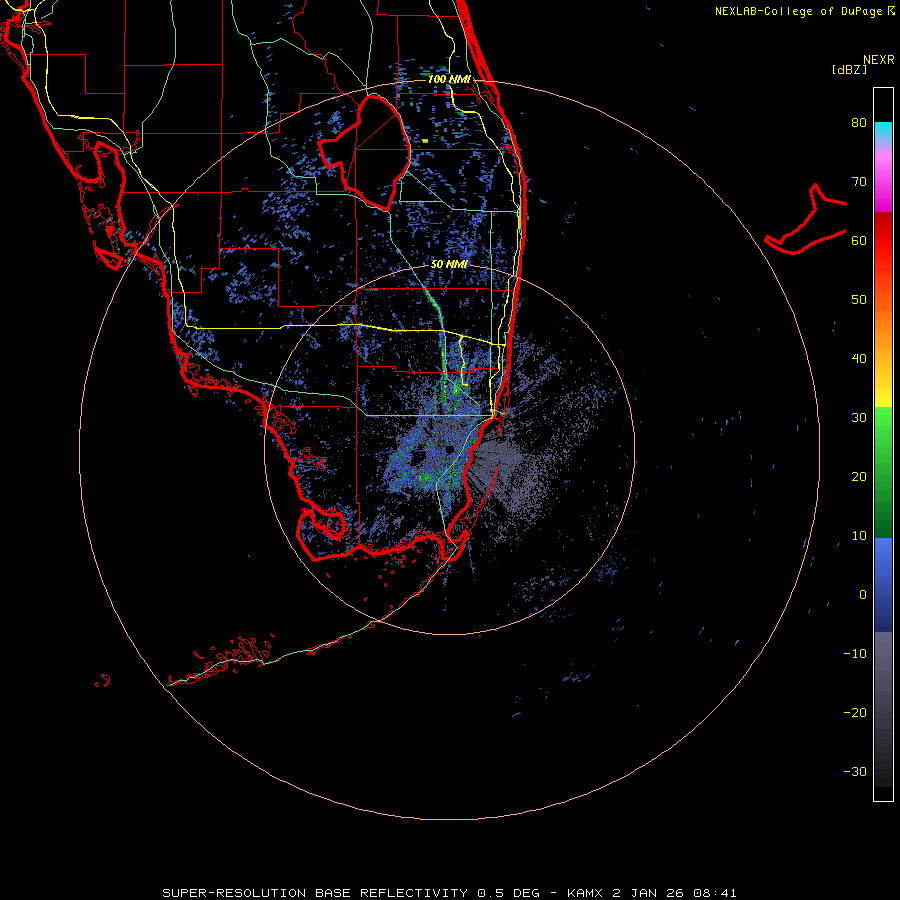Click the 08:41 timestamp

coord(715,893)
